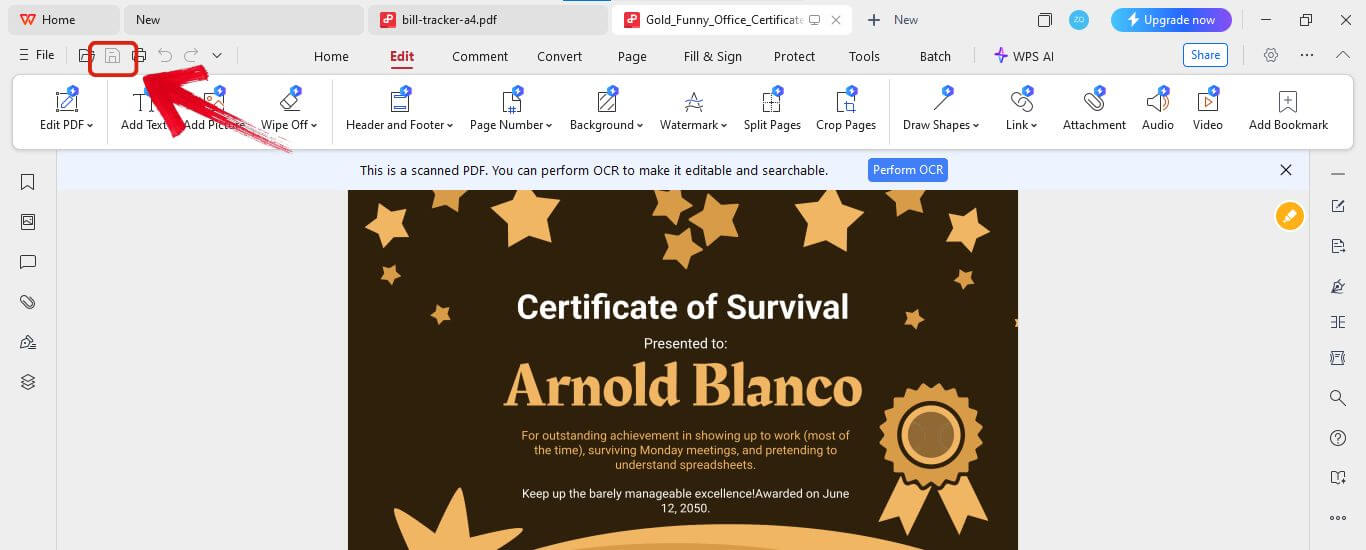Image resolution: width=1366 pixels, height=550 pixels.
Task: Open the Fill & Sign tab
Action: tap(713, 56)
